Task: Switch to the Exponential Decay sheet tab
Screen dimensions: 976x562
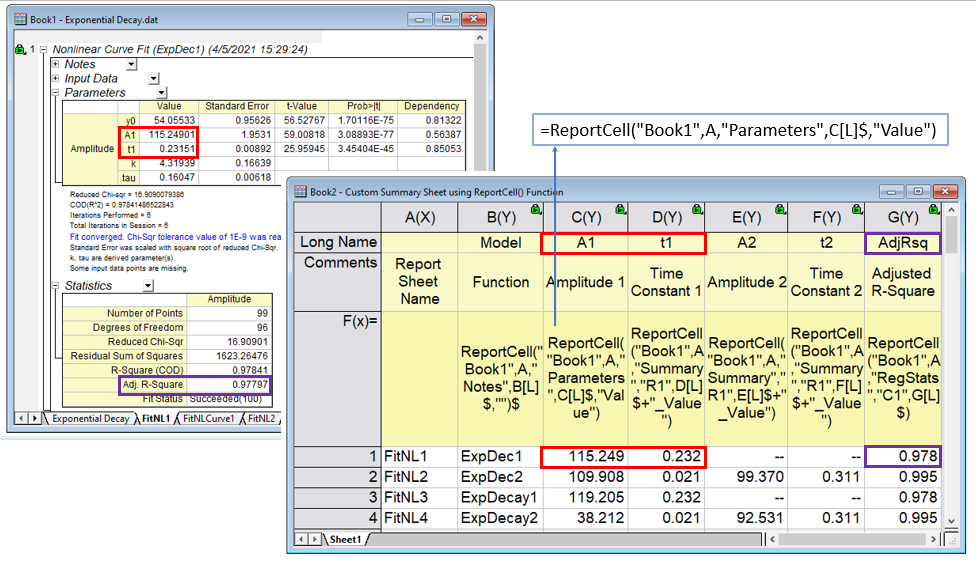Action: (90, 419)
